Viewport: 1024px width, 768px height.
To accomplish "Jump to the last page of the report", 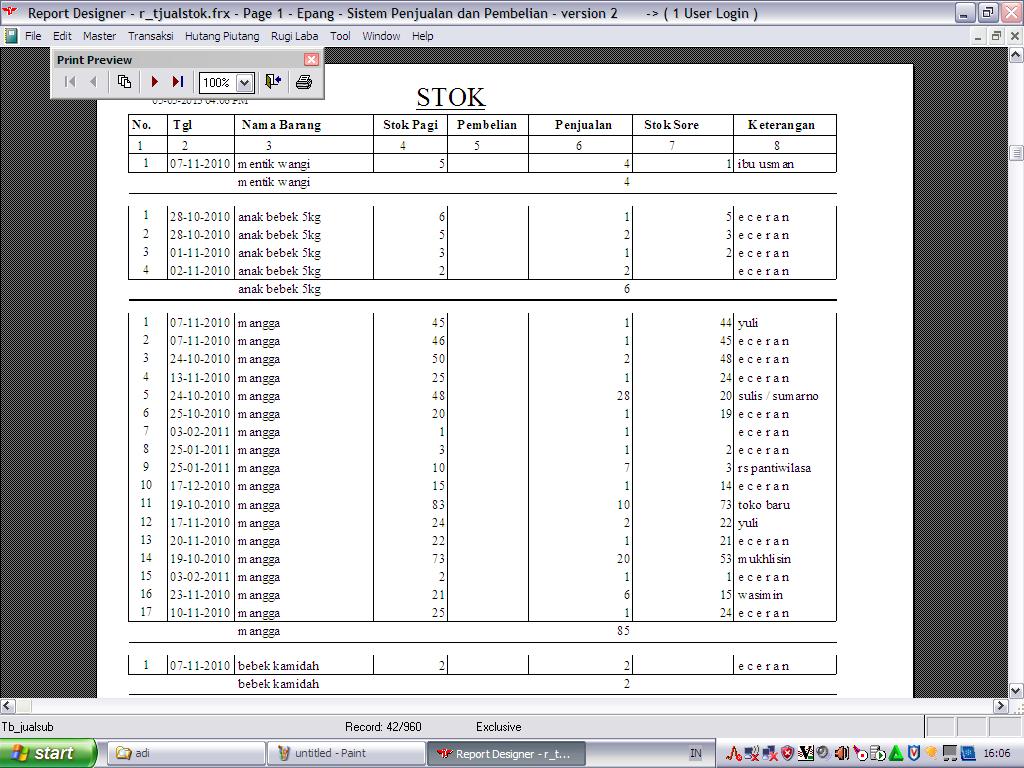I will (178, 82).
